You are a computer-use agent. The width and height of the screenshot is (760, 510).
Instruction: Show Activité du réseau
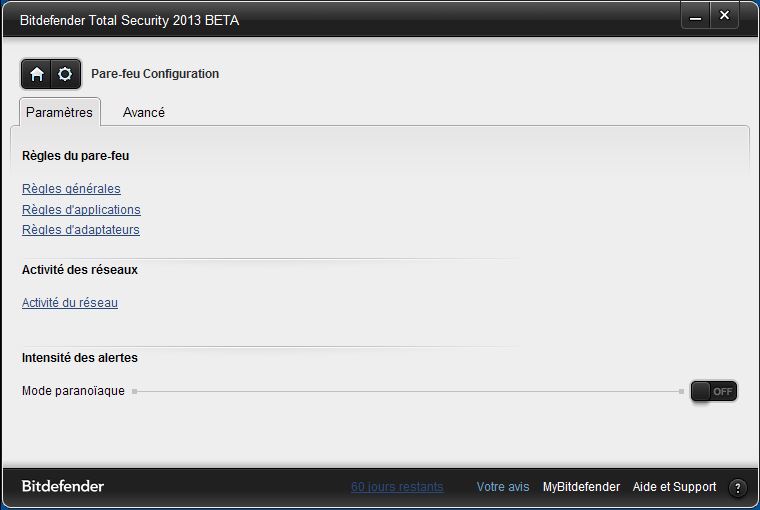[x=70, y=303]
